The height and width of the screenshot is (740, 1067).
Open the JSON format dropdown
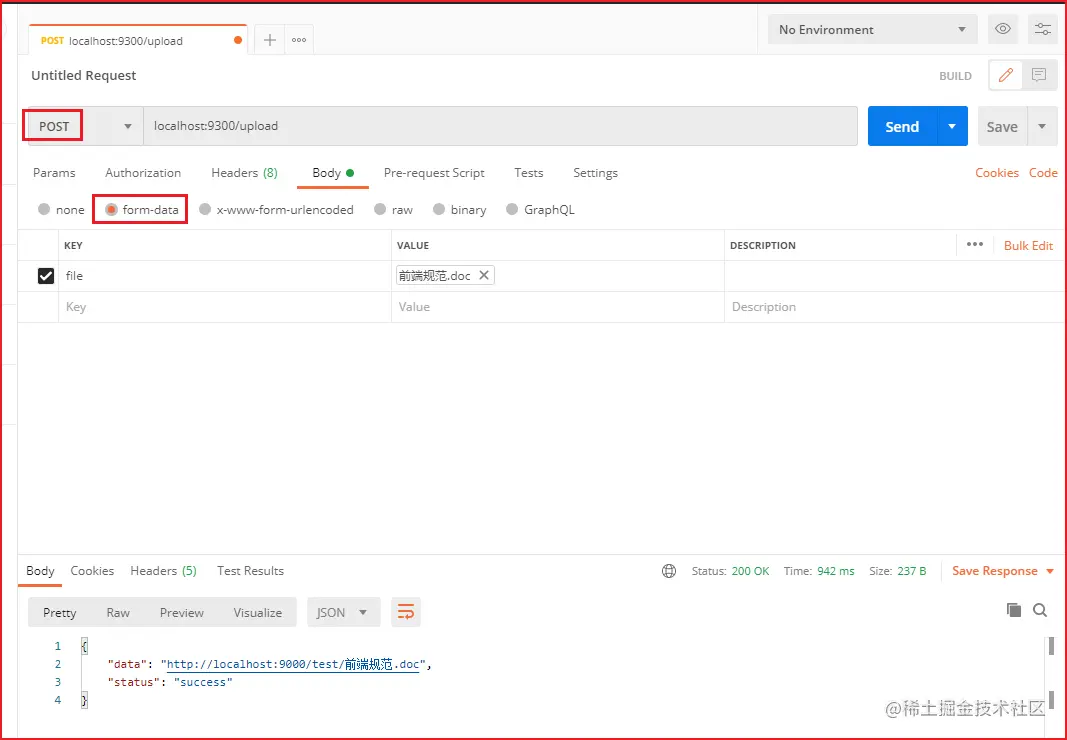342,612
